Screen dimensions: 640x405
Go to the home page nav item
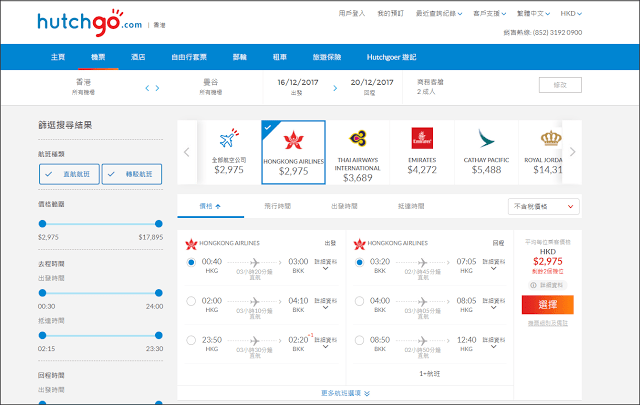tap(58, 57)
